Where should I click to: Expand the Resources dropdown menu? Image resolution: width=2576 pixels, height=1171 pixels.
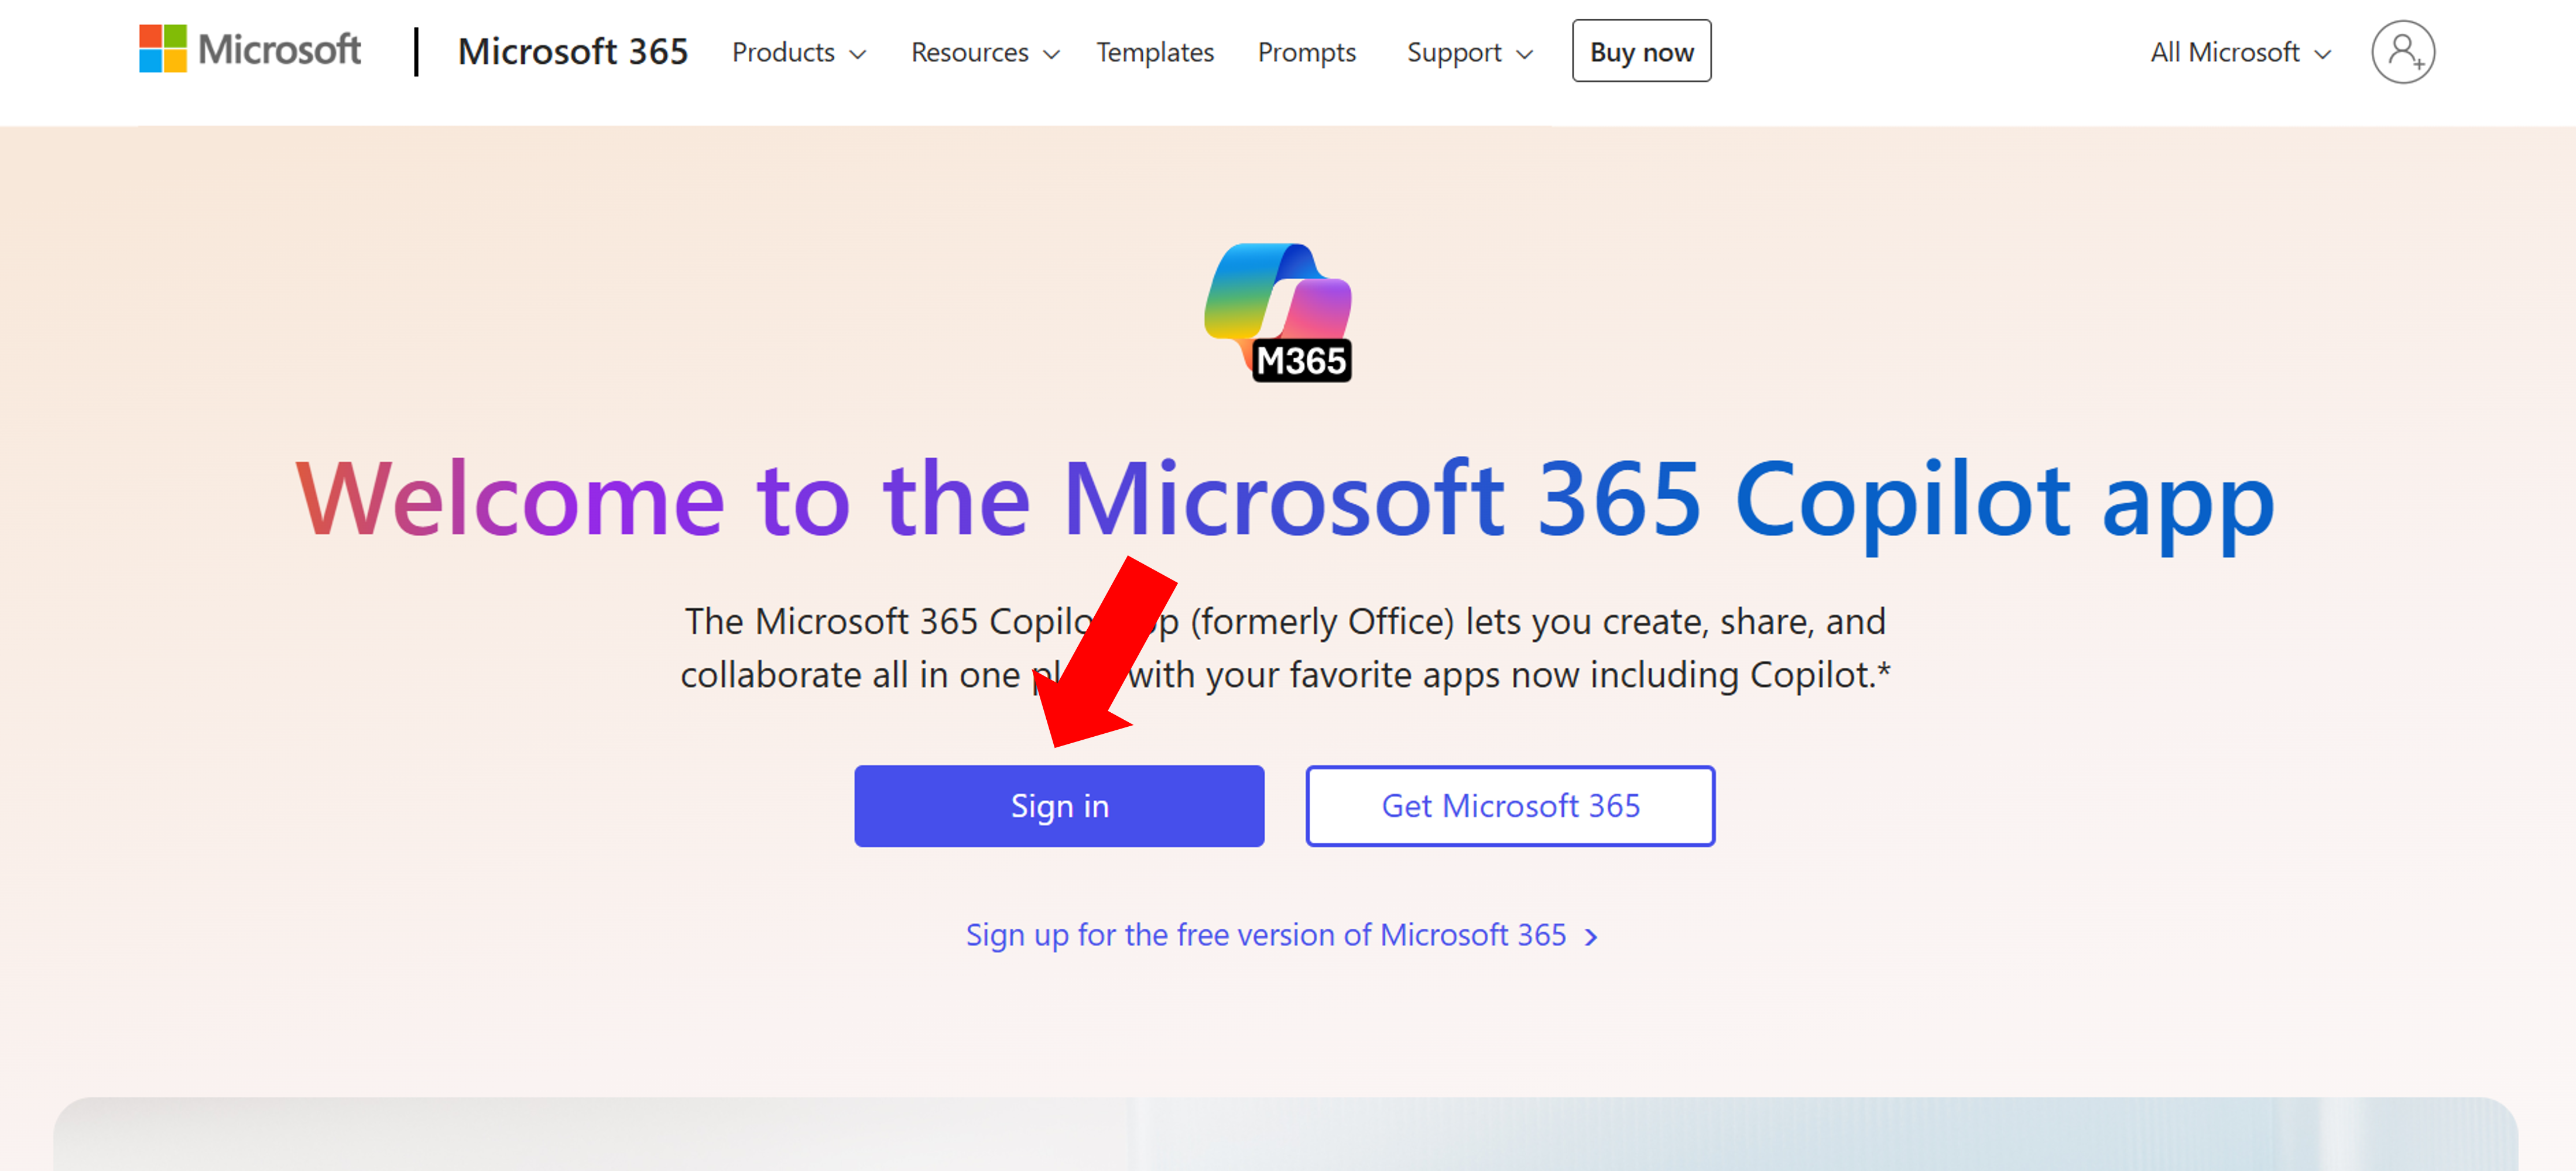click(x=984, y=52)
